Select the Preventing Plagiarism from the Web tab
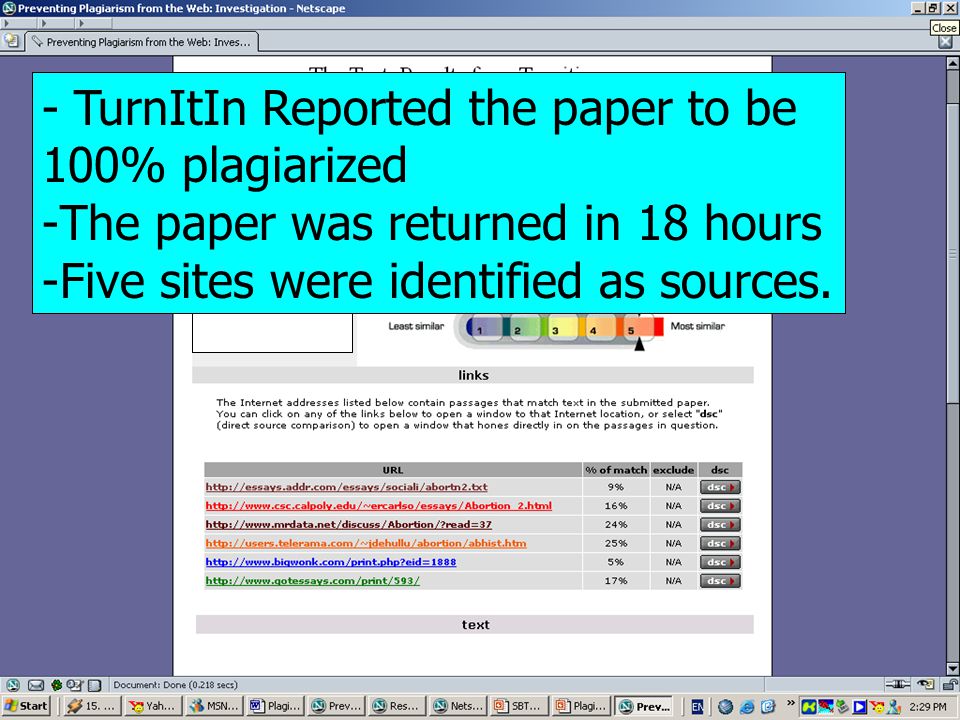Viewport: 960px width, 720px height. pos(141,42)
